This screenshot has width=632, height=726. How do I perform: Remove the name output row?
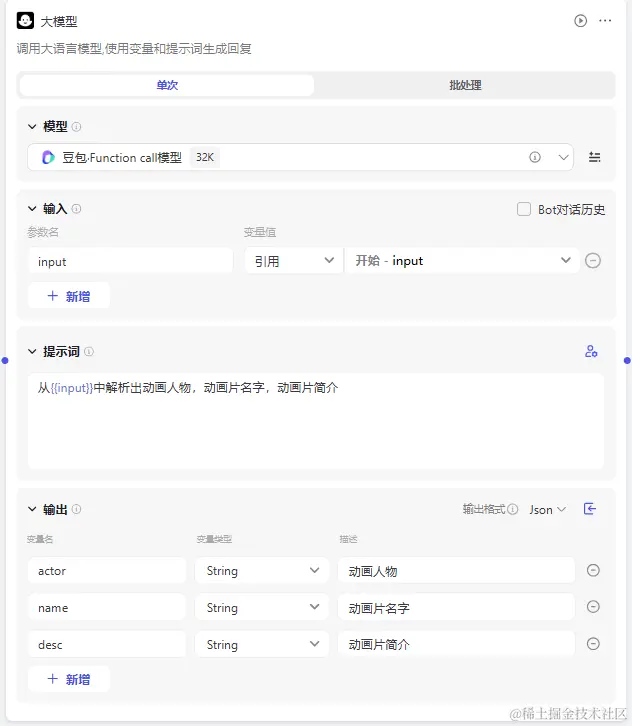[x=593, y=607]
